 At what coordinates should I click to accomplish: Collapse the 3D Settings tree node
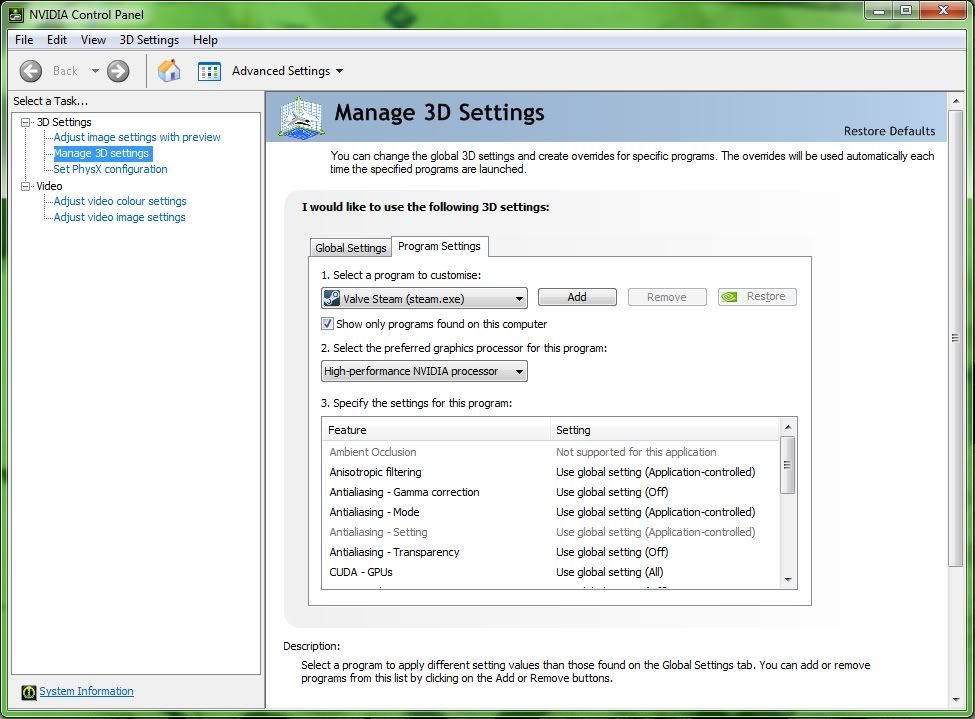click(x=25, y=123)
